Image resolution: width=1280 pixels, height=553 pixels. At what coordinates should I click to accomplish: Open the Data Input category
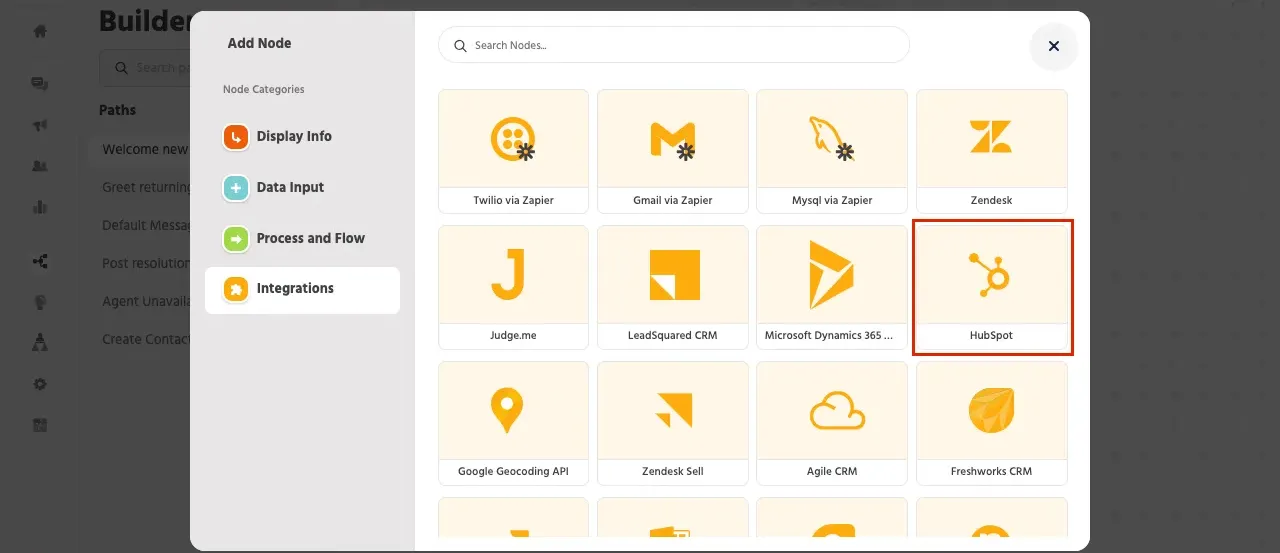pos(302,188)
